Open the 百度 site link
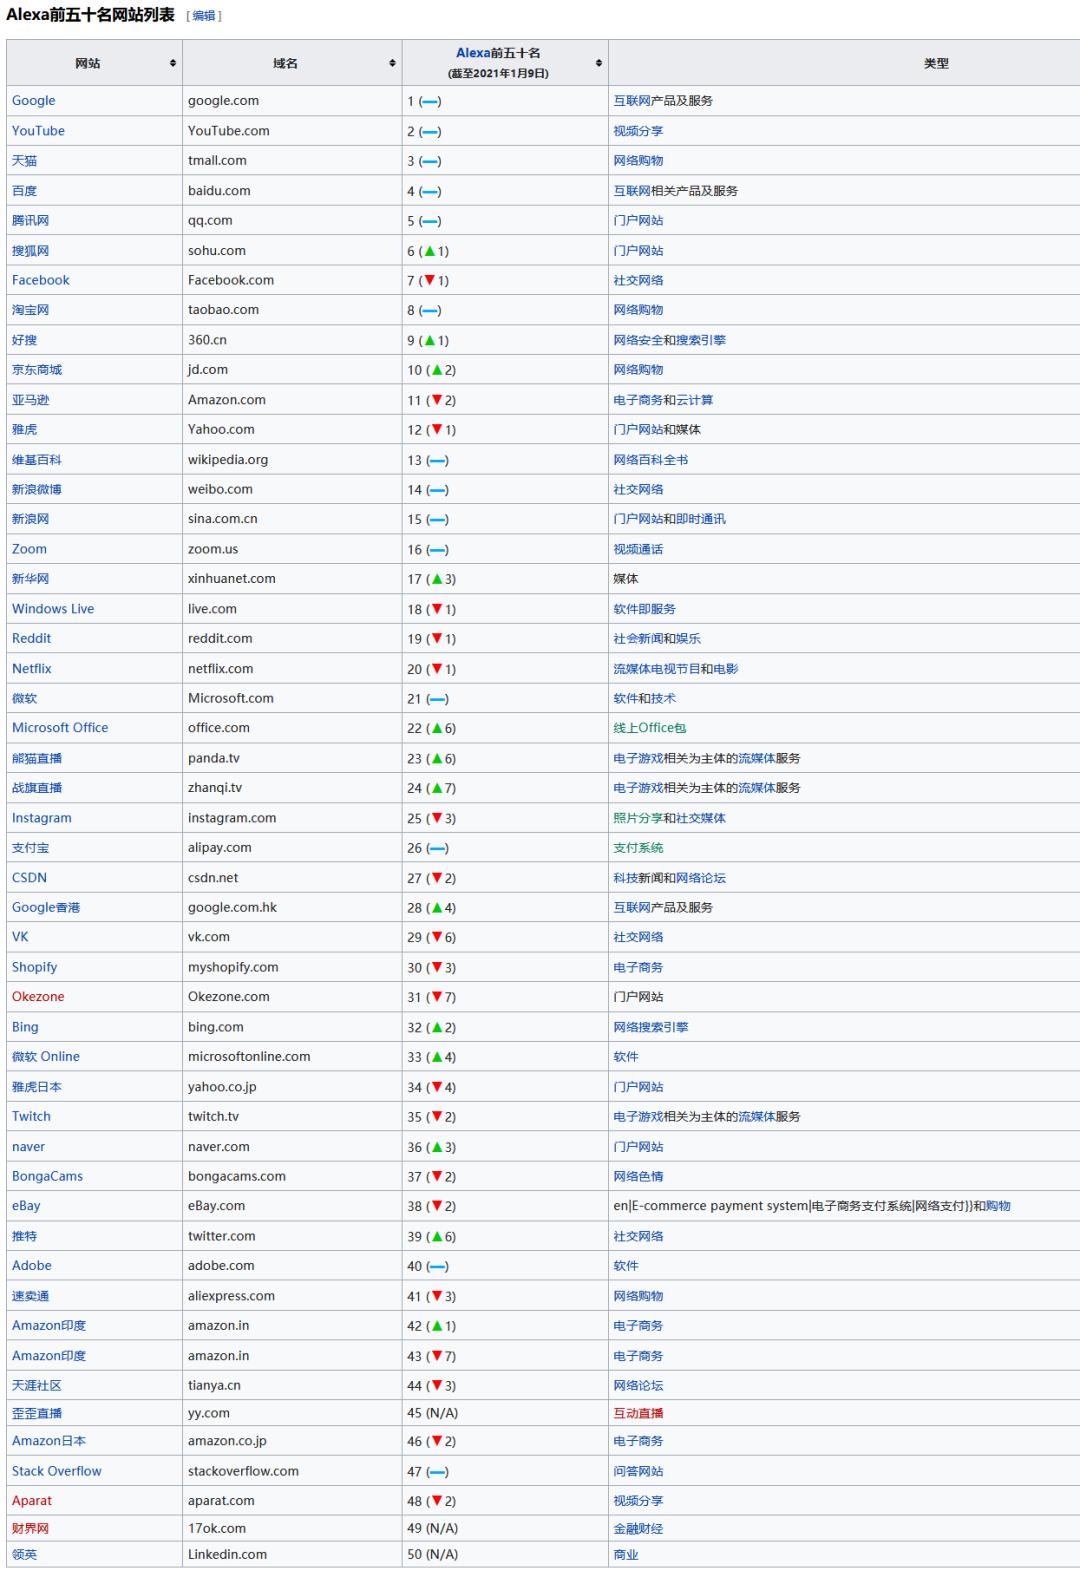The width and height of the screenshot is (1080, 1571). coord(24,191)
